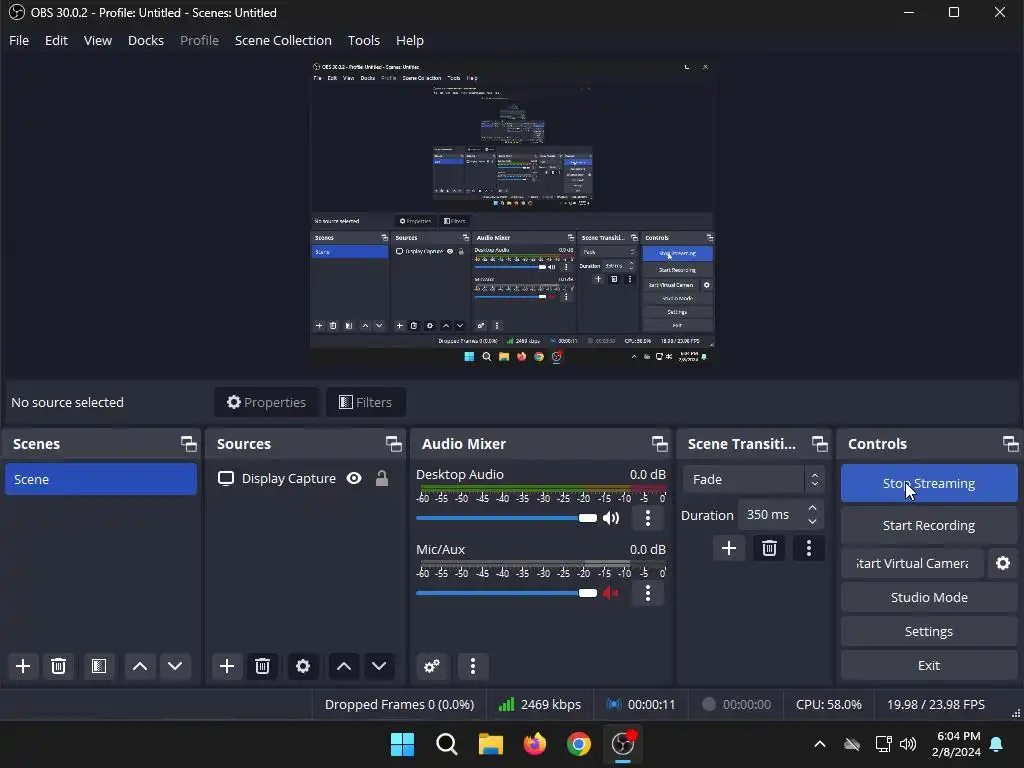Screen dimensions: 1024x768
Task: Remove transition with trash icon
Action: pos(769,548)
